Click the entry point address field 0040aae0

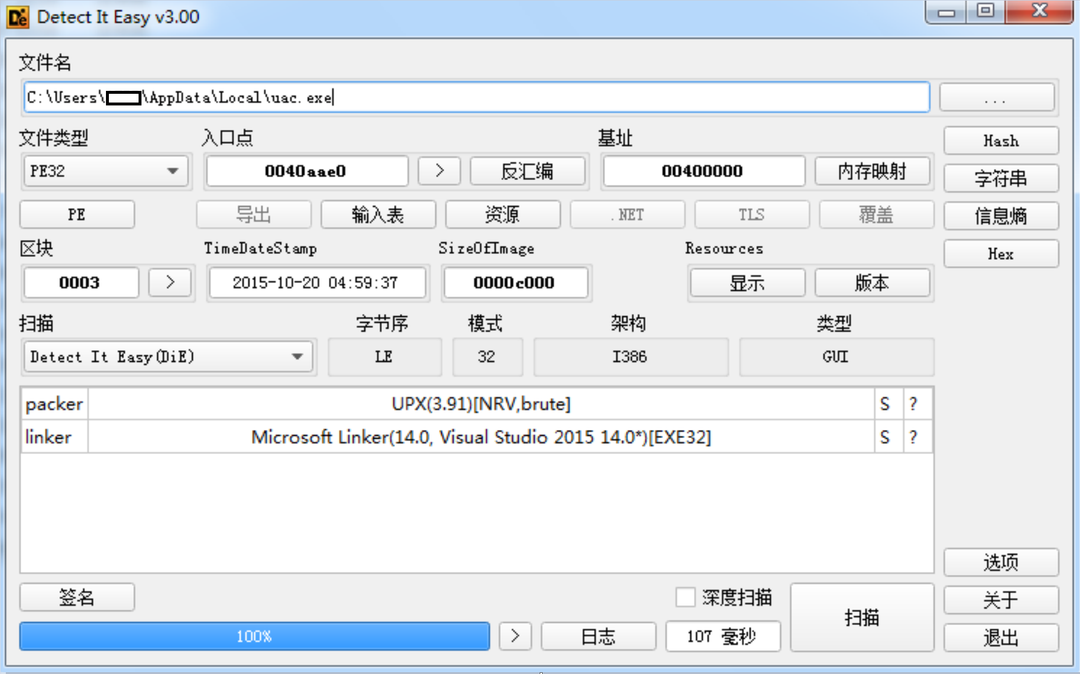307,171
